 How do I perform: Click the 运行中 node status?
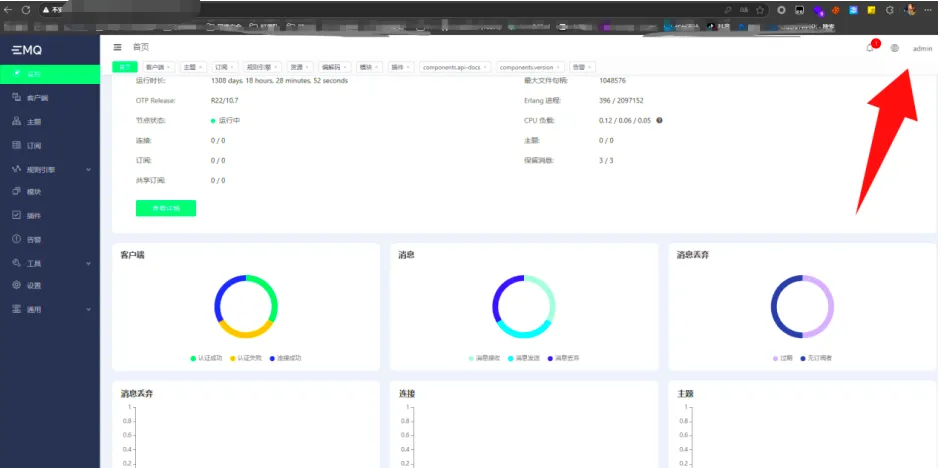pyautogui.click(x=225, y=120)
